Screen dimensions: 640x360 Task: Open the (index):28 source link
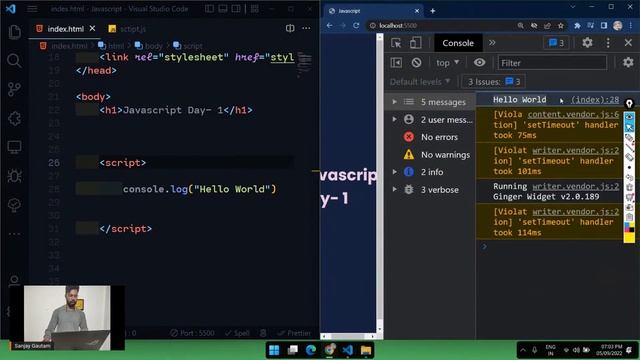pyautogui.click(x=595, y=100)
